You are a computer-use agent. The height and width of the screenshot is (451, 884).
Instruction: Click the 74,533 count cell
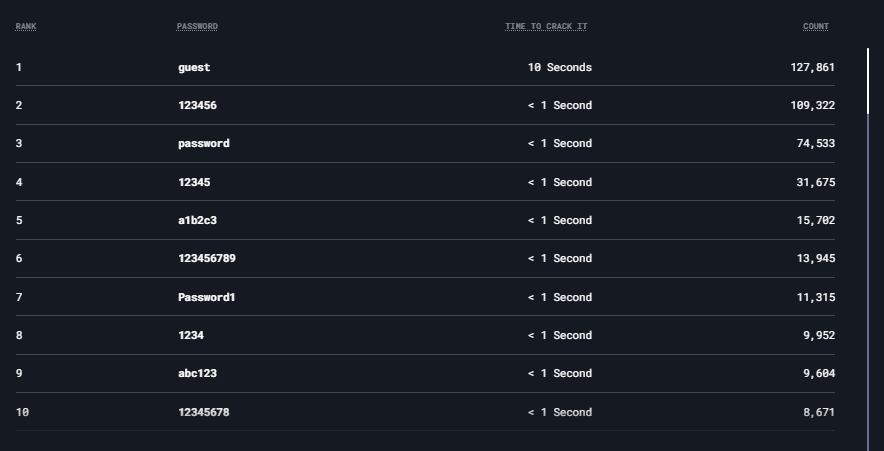pos(815,143)
